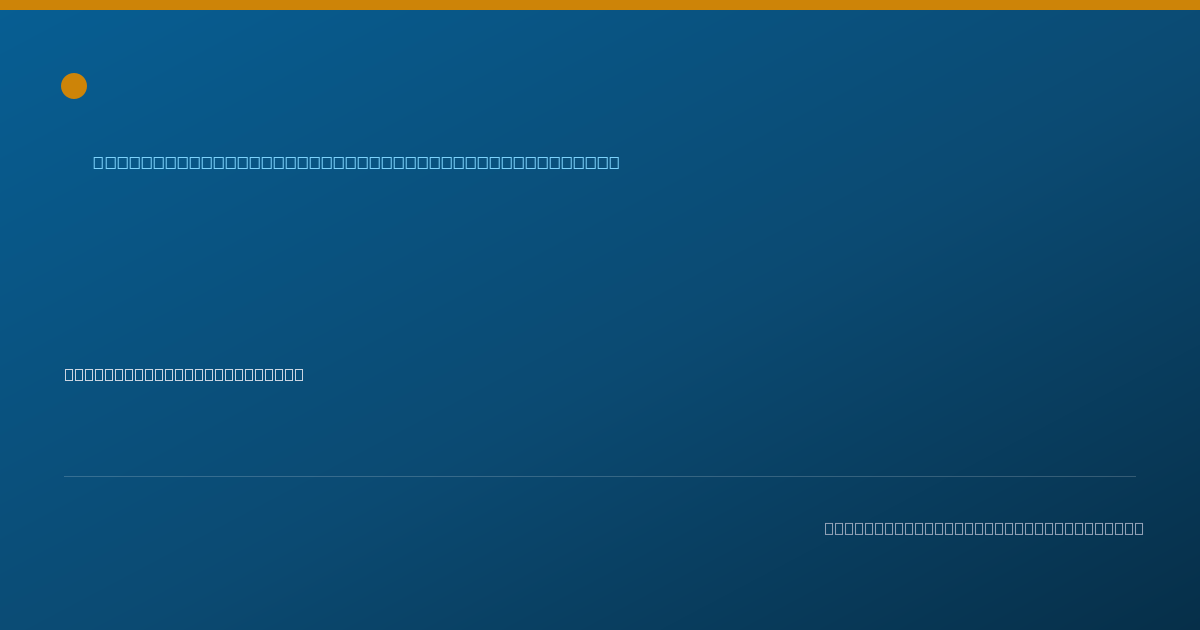The width and height of the screenshot is (1200, 630).
Task: Click the middle of the light blue text line
Action: coord(356,162)
